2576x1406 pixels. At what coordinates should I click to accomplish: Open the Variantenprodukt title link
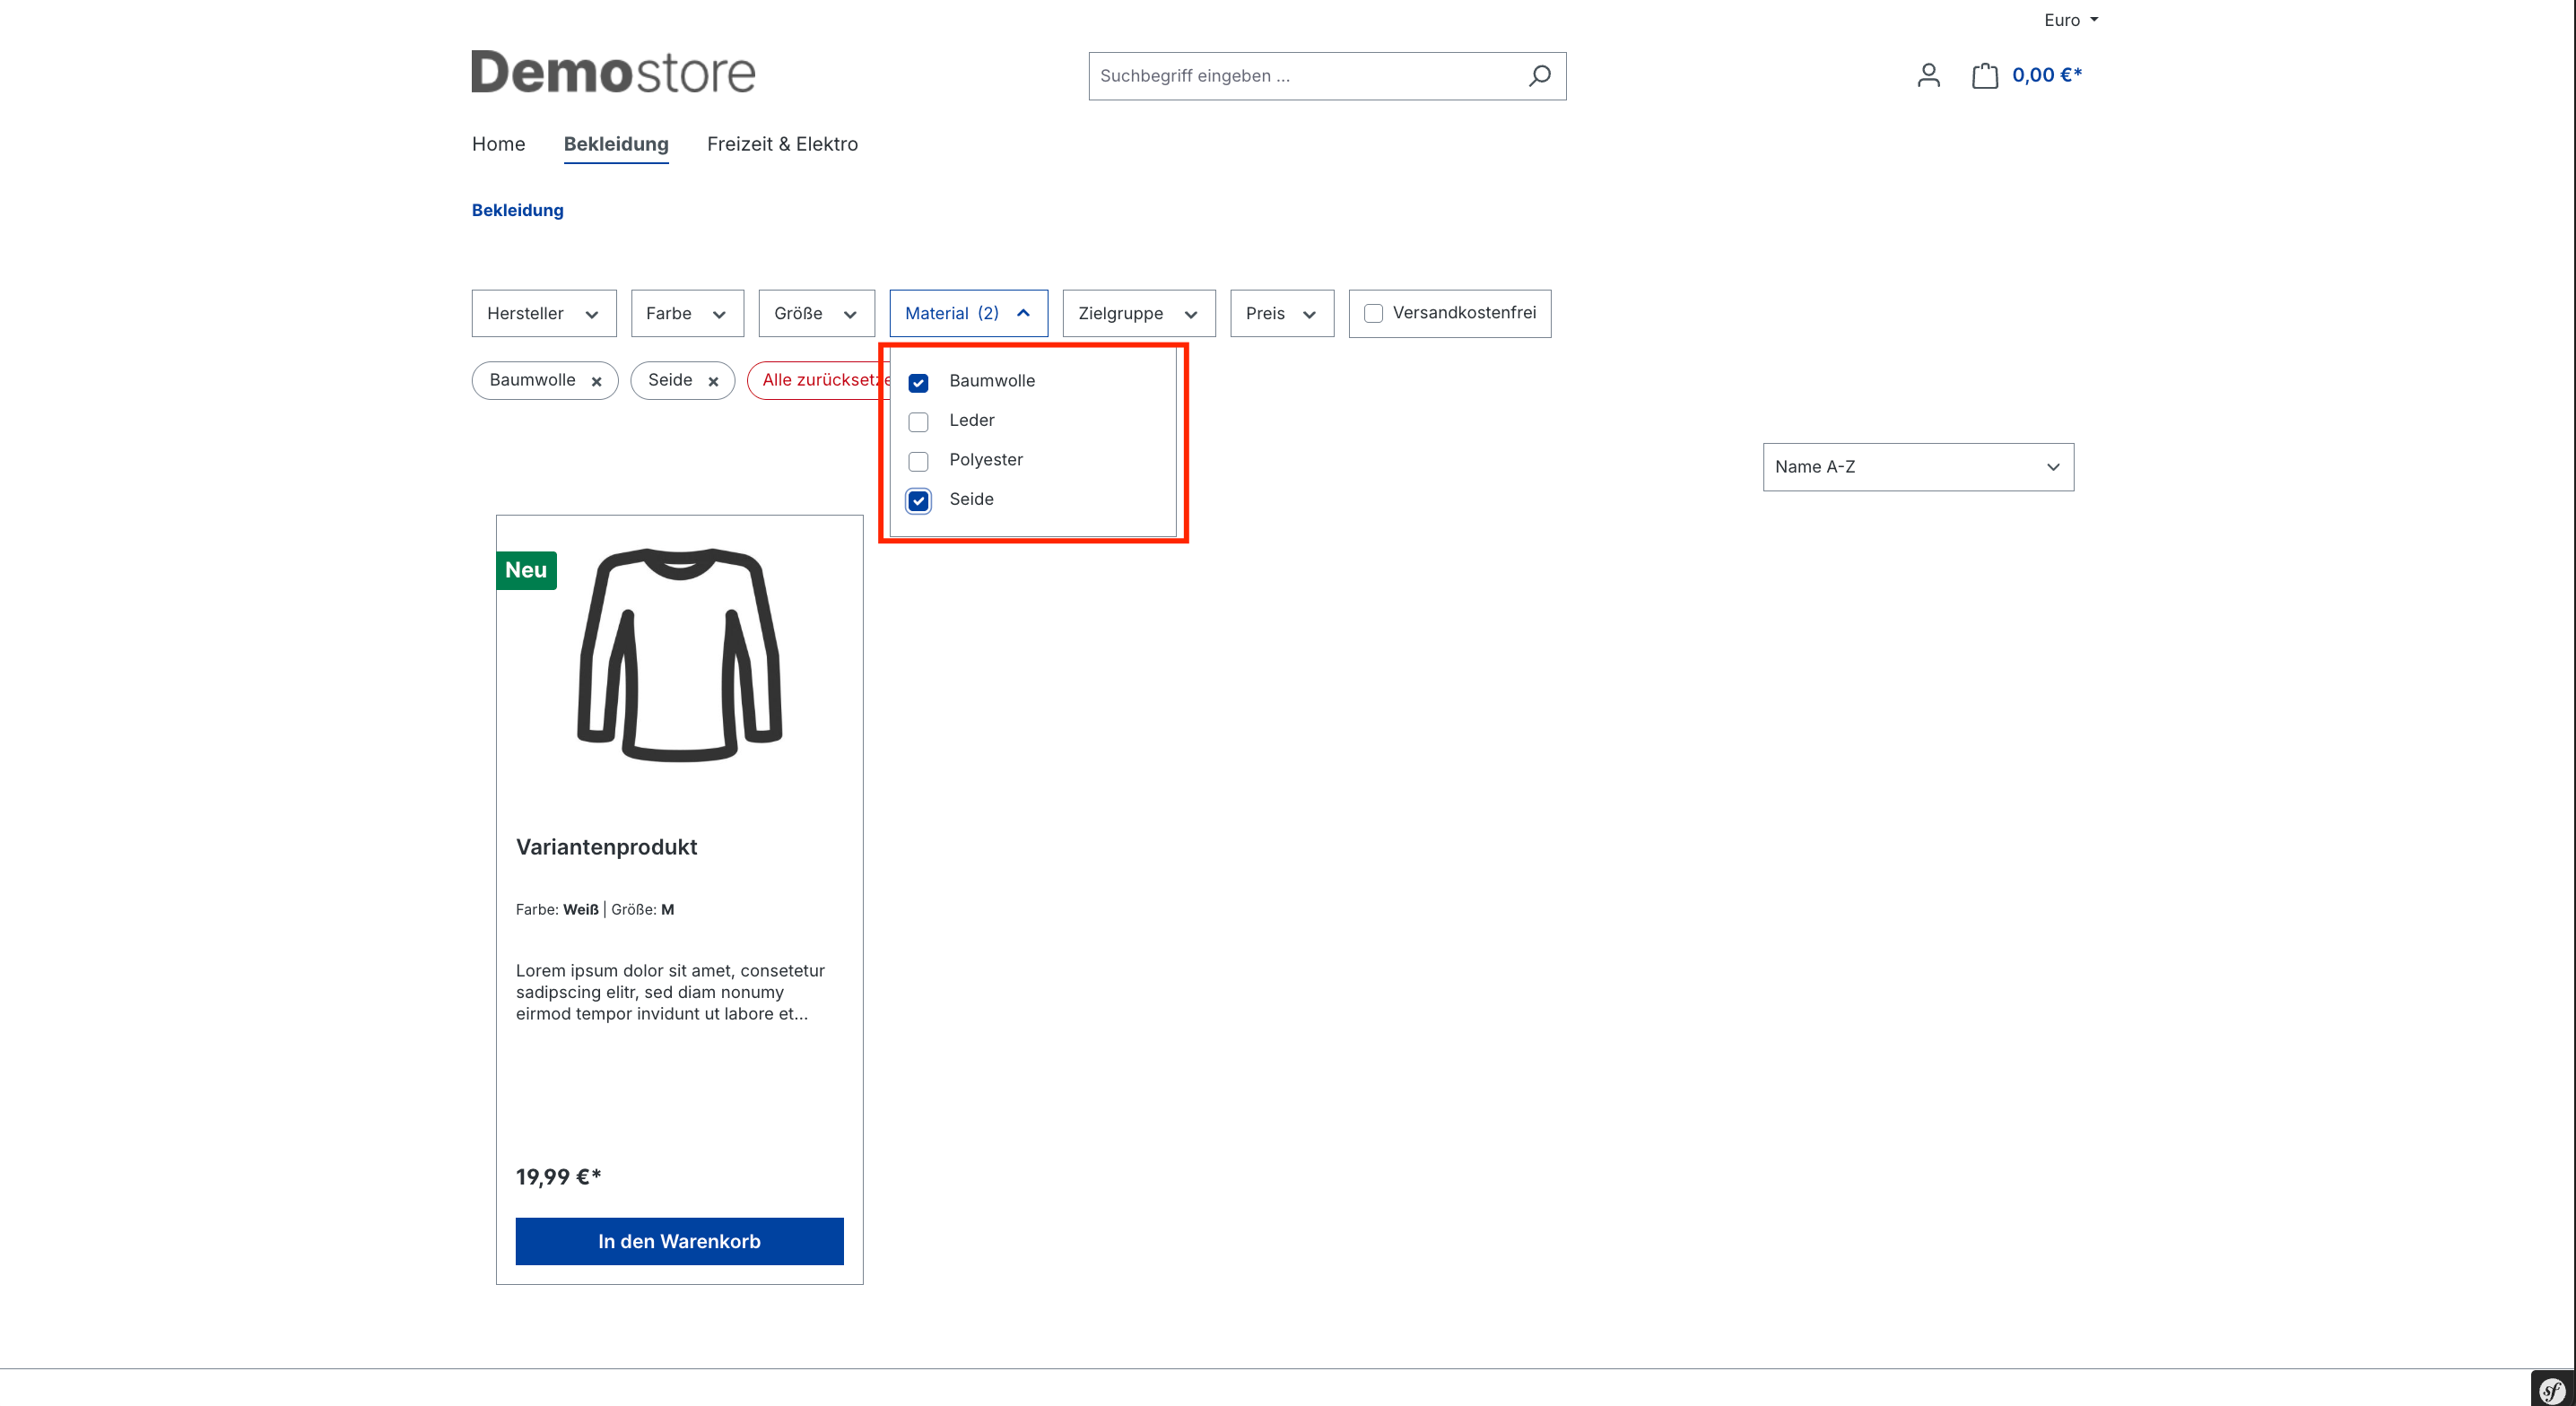click(x=606, y=847)
